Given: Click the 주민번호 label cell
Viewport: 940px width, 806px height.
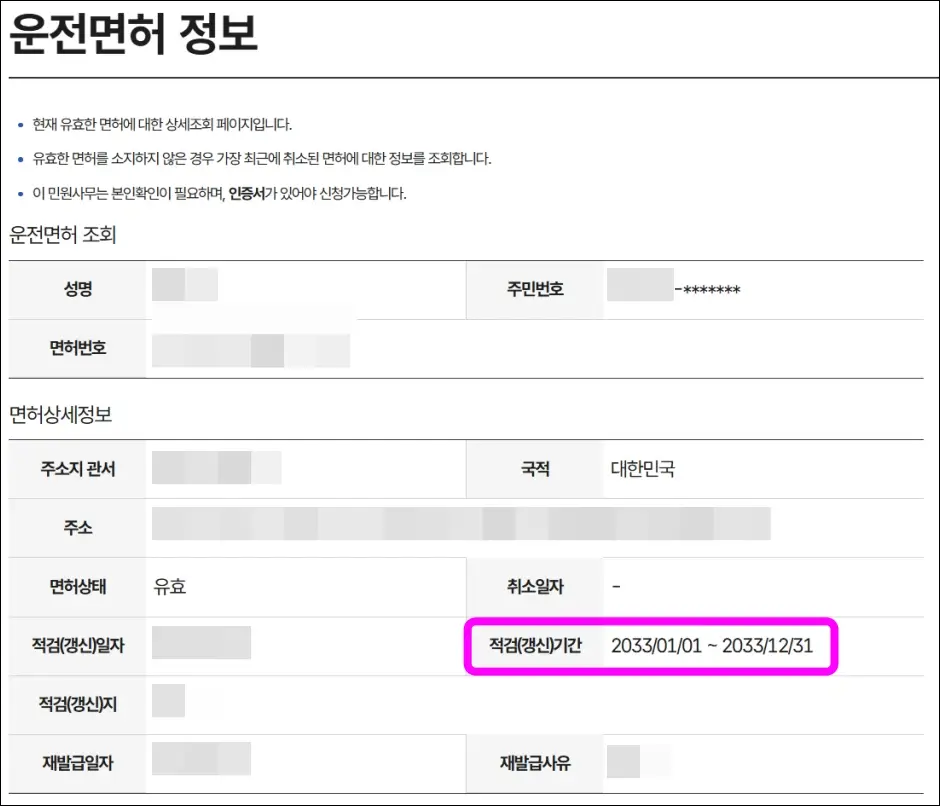Looking at the screenshot, I should click(x=535, y=290).
